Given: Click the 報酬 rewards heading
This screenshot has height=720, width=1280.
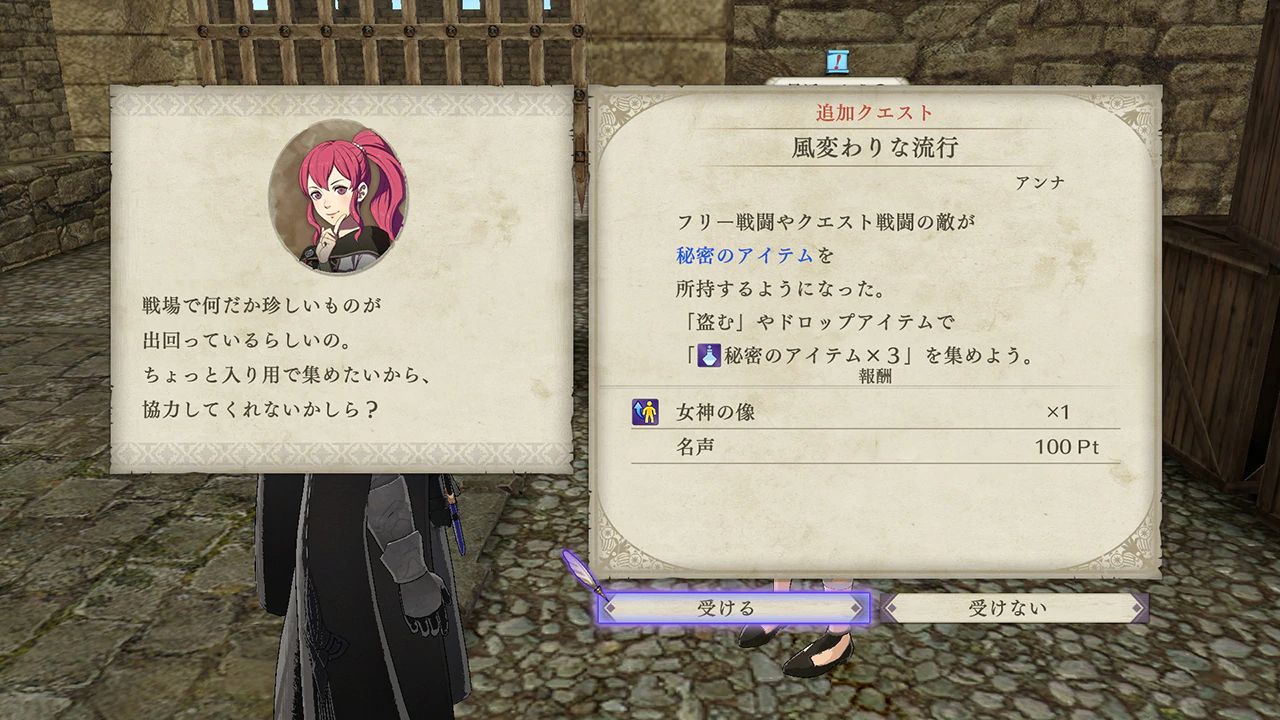Looking at the screenshot, I should pyautogui.click(x=875, y=378).
